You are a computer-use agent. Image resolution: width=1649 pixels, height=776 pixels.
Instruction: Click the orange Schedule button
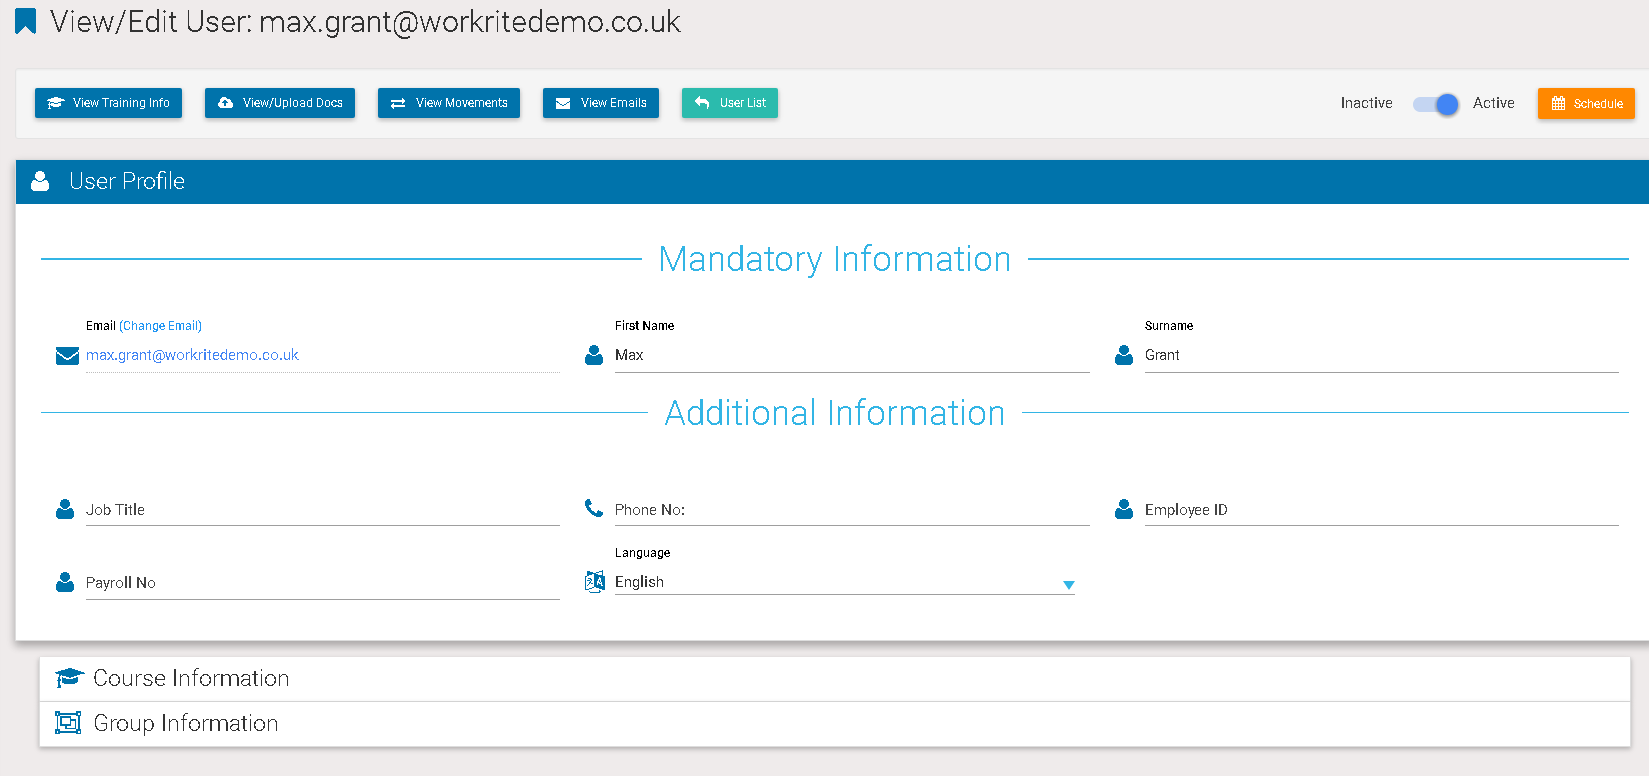click(x=1586, y=103)
